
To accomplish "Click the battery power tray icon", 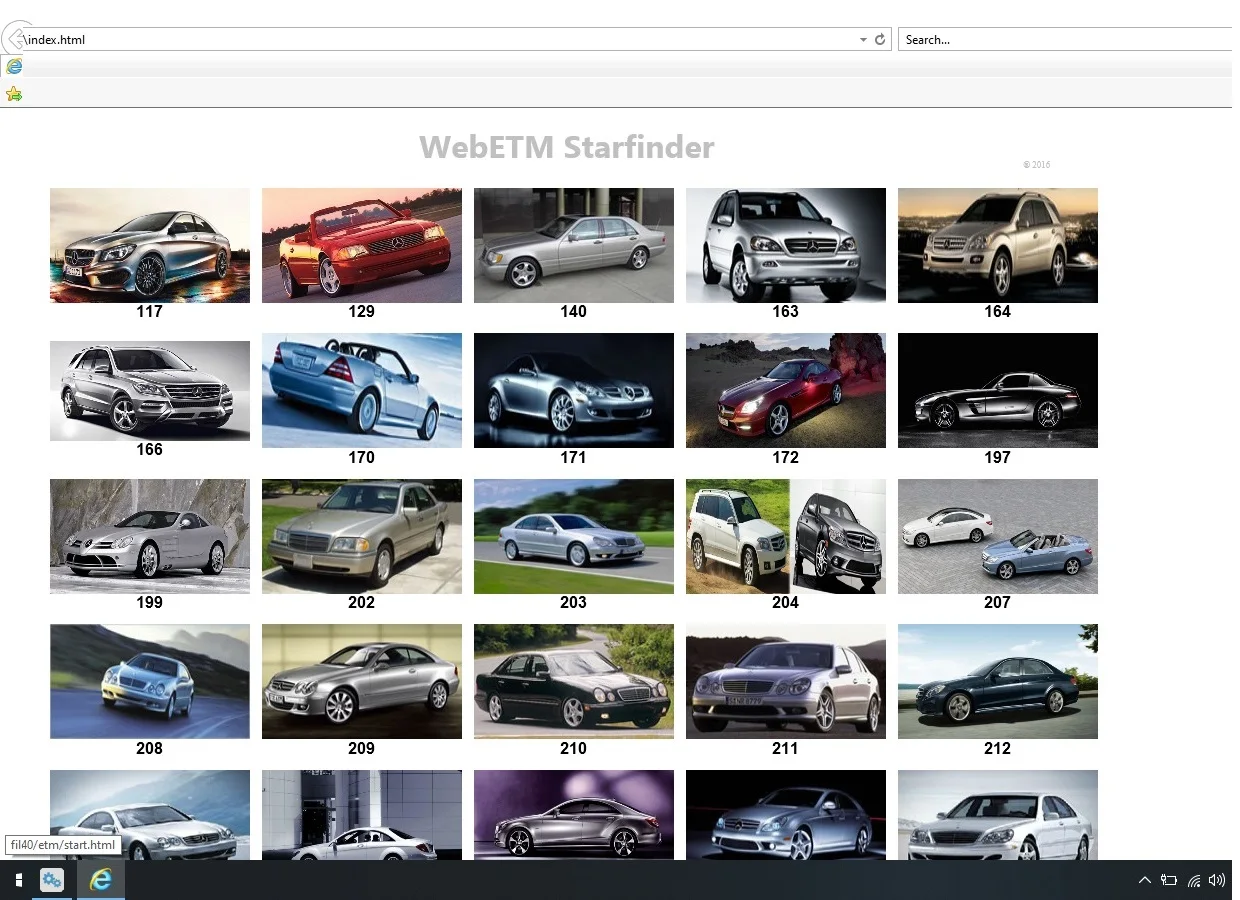I will coord(1169,881).
